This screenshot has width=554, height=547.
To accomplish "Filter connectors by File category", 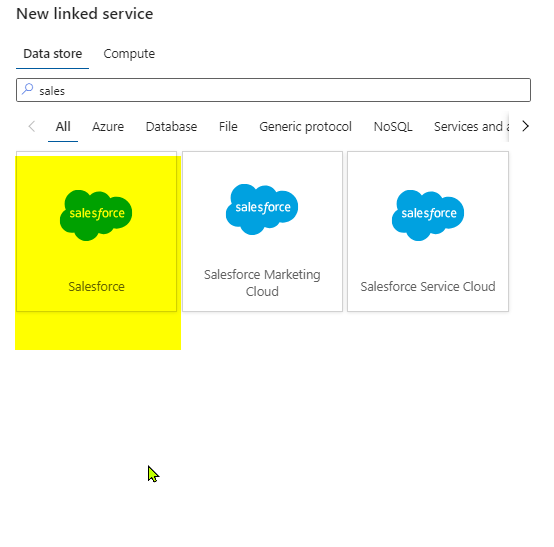I will click(x=228, y=127).
